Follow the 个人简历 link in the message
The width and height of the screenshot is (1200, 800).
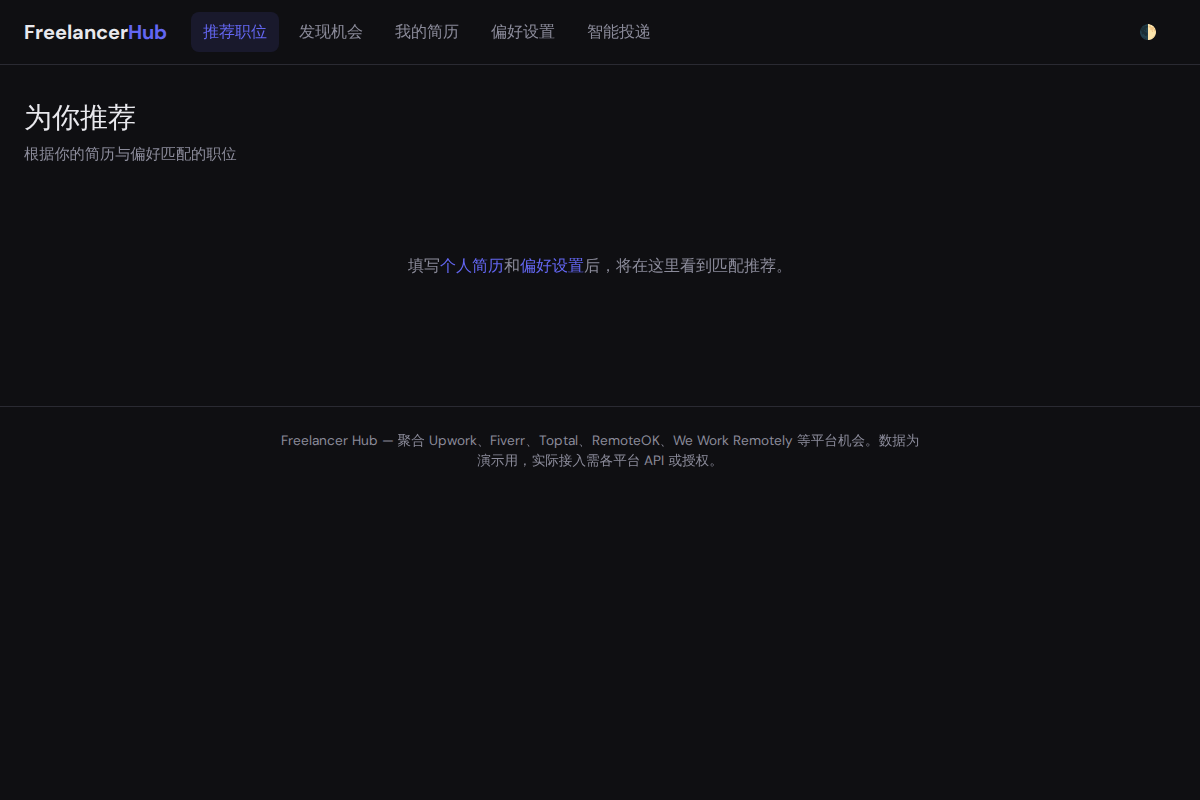tap(472, 266)
